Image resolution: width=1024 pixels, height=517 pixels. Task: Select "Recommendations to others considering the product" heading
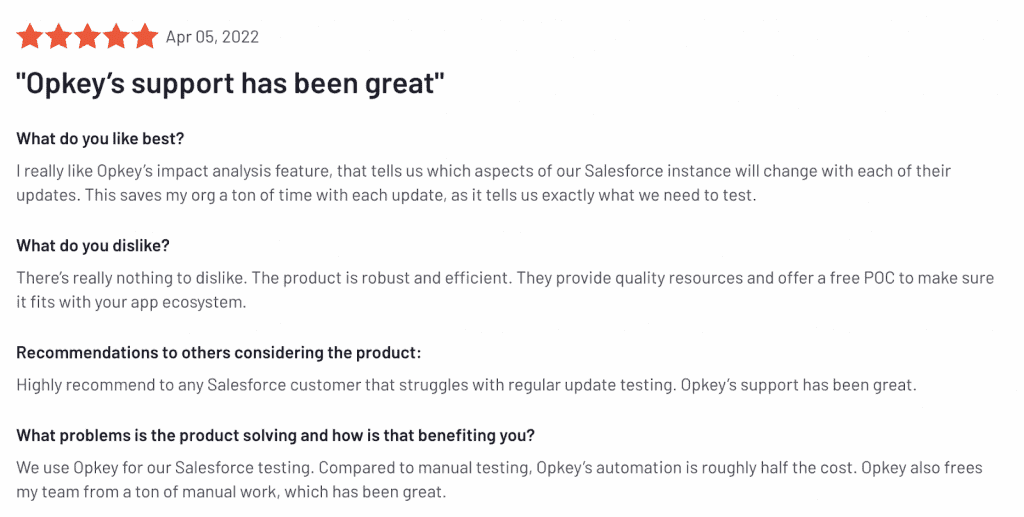point(219,352)
